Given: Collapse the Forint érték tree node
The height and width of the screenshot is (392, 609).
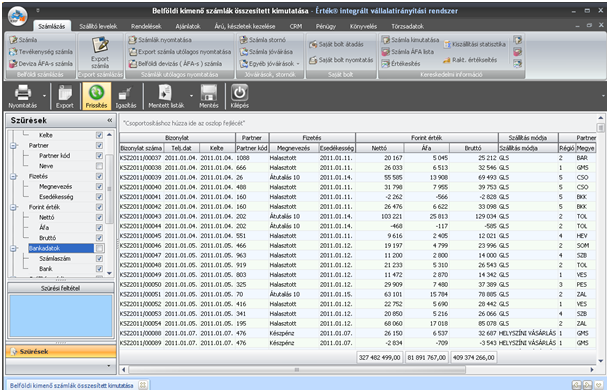Looking at the screenshot, I should click(x=13, y=207).
